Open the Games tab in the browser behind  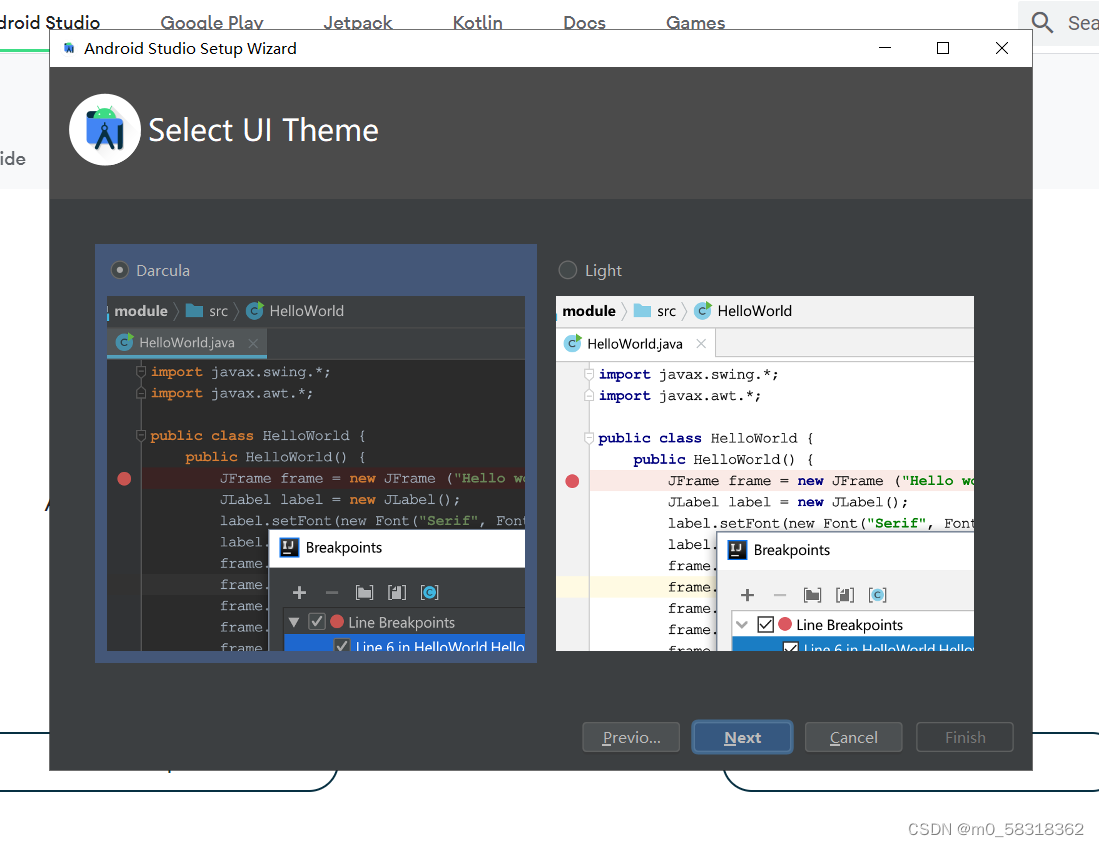pos(695,22)
